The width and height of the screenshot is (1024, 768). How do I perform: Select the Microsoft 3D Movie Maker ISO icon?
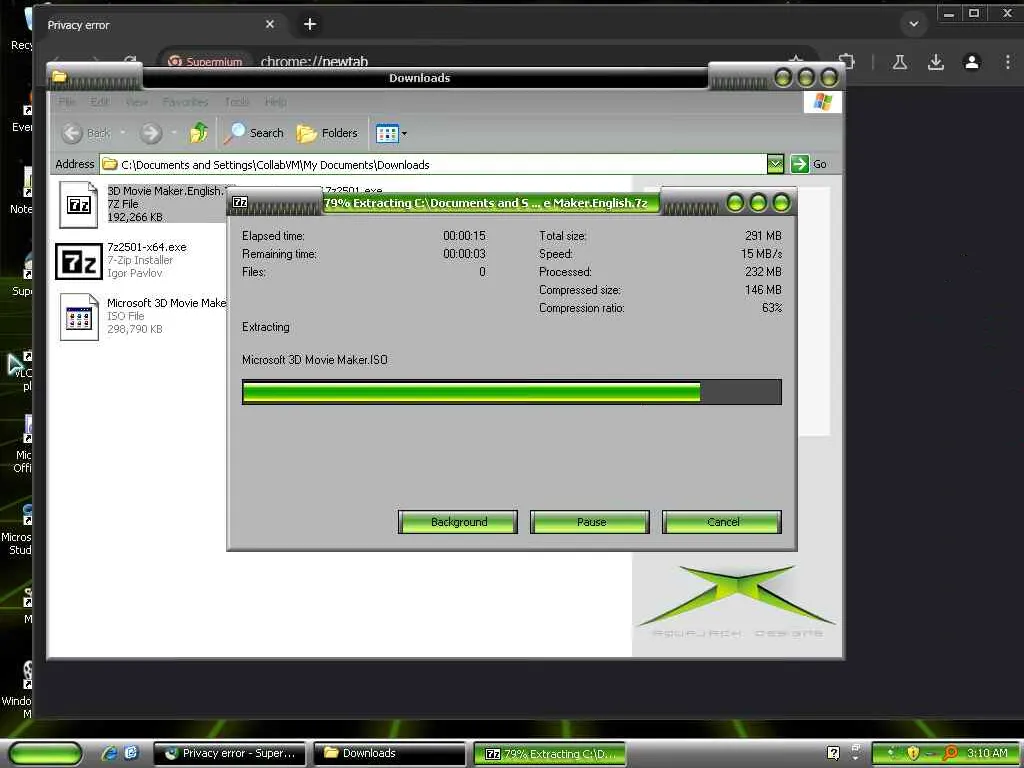(x=78, y=317)
